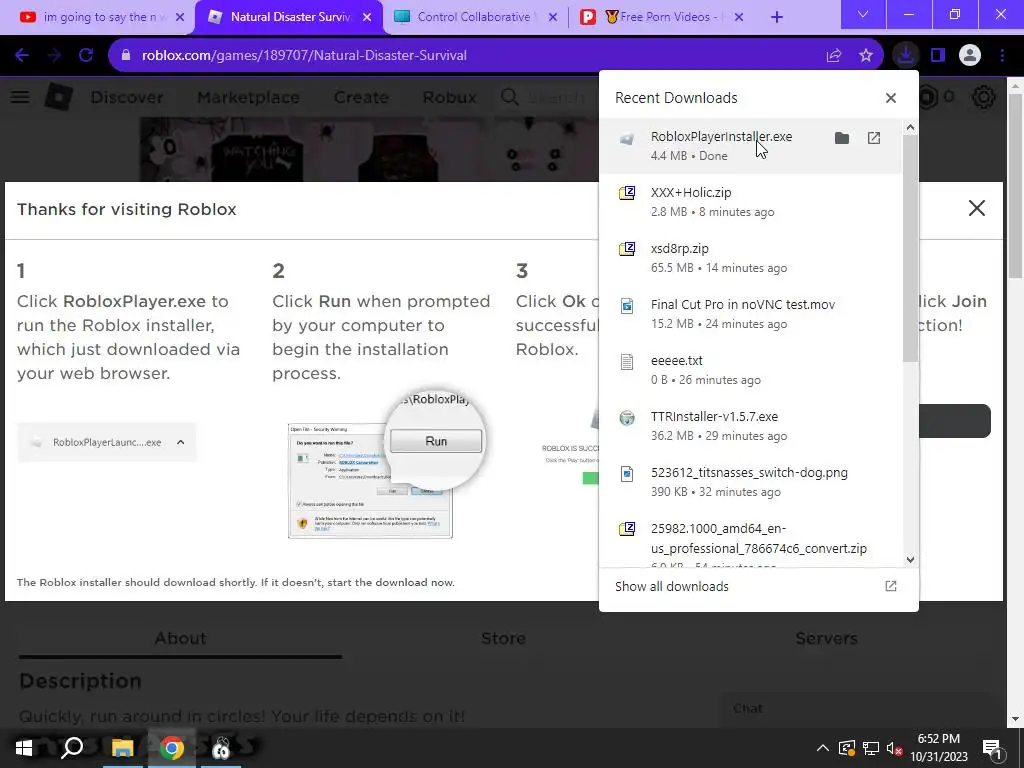This screenshot has width=1024, height=768.
Task: Open the notification center icon
Action: 992,748
